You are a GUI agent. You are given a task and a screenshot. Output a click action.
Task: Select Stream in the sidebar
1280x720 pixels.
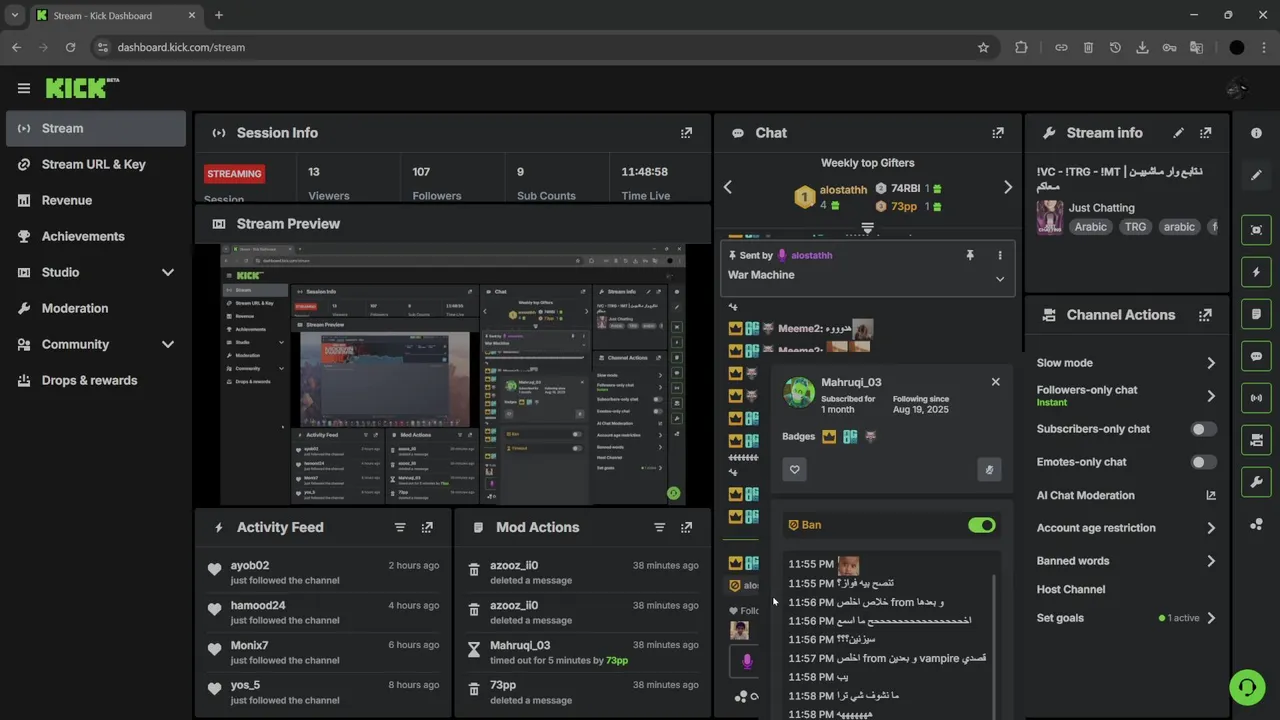(x=96, y=128)
